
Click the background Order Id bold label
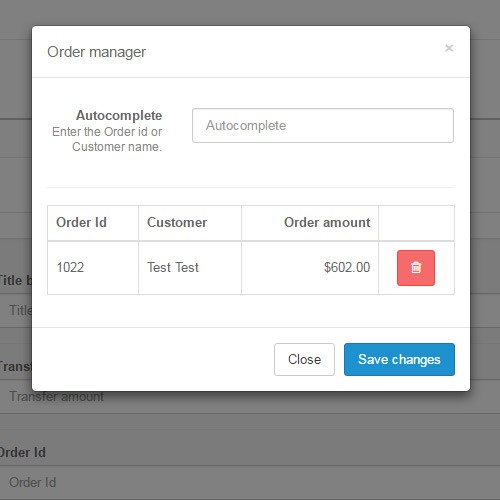pyautogui.click(x=22, y=453)
